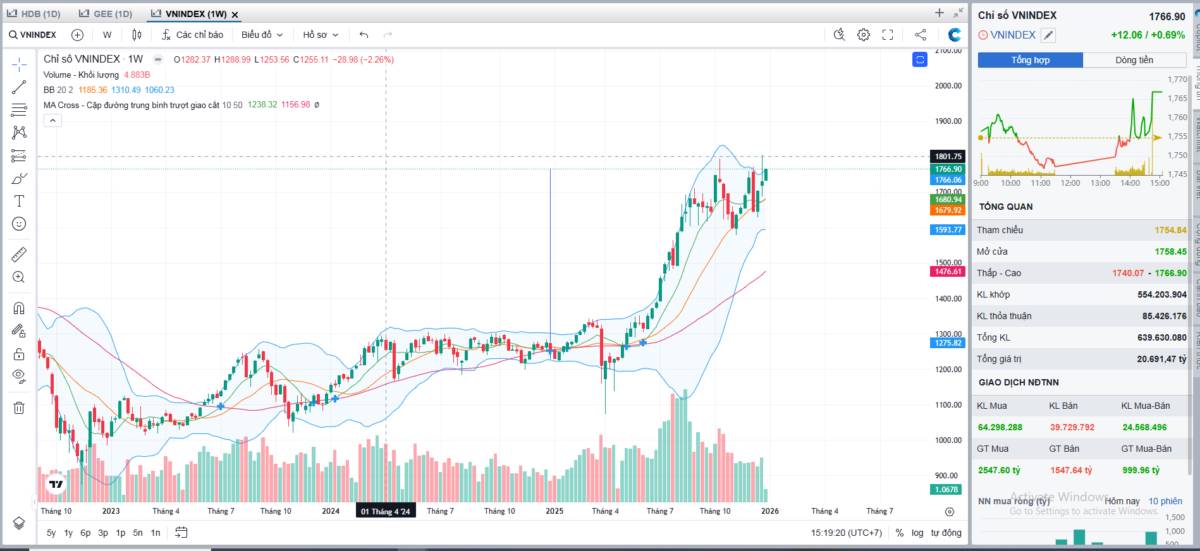Toggle percent scale button
1200x551 pixels.
point(899,533)
